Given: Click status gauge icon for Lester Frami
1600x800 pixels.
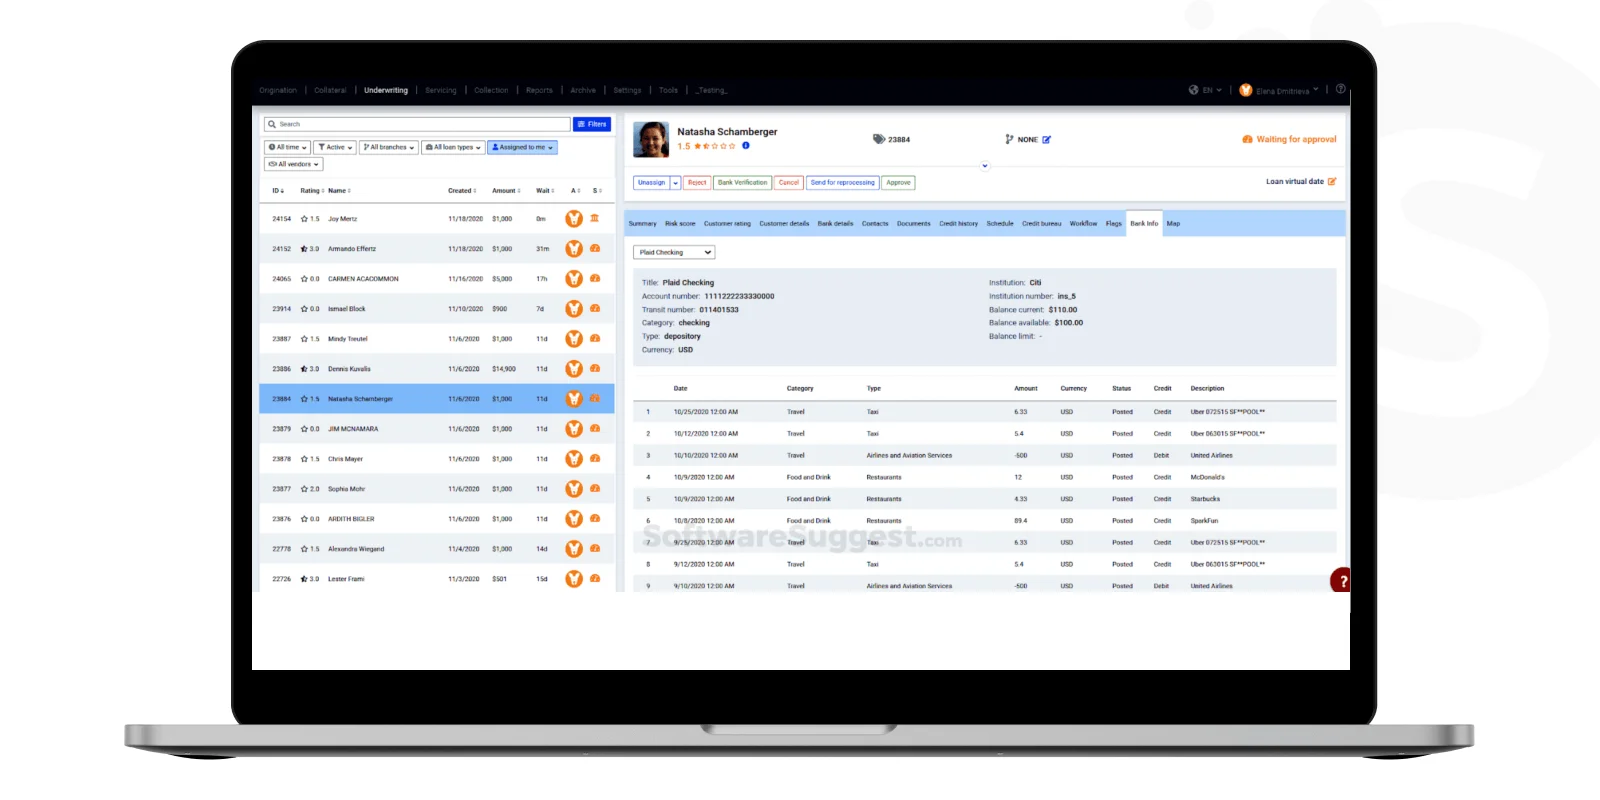Looking at the screenshot, I should click(x=595, y=578).
